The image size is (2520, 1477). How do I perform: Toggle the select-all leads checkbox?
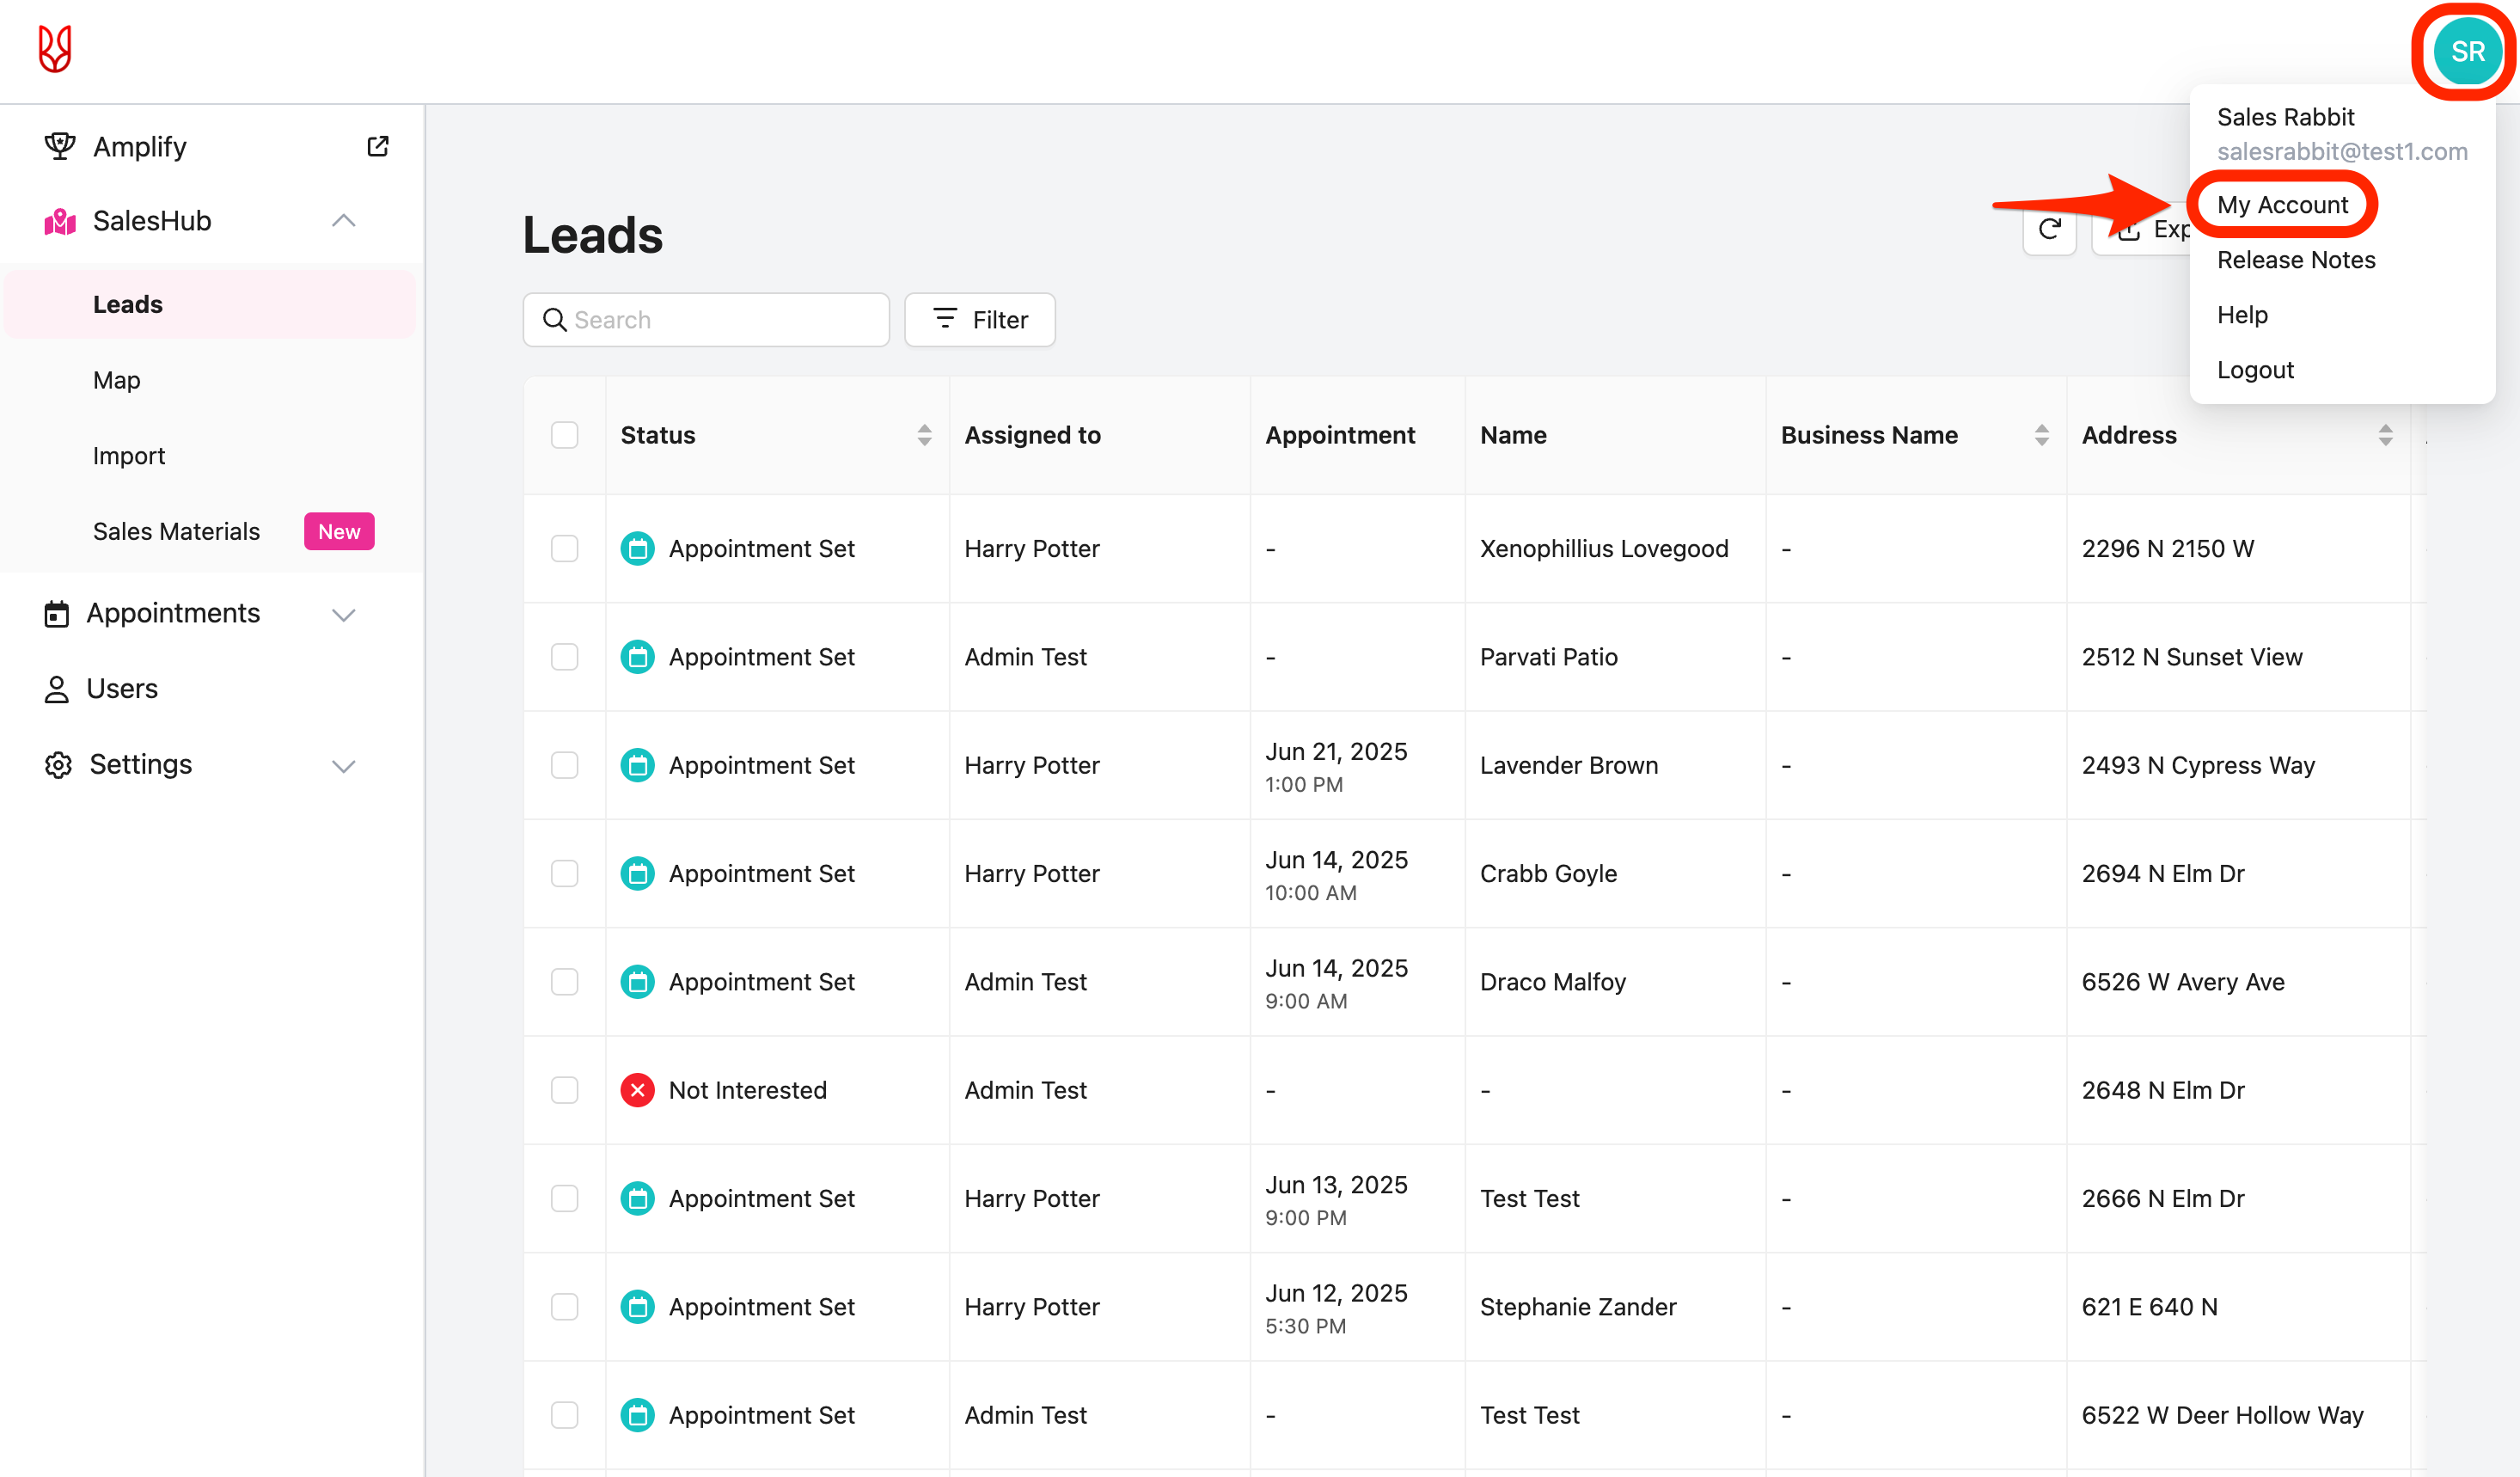coord(564,435)
